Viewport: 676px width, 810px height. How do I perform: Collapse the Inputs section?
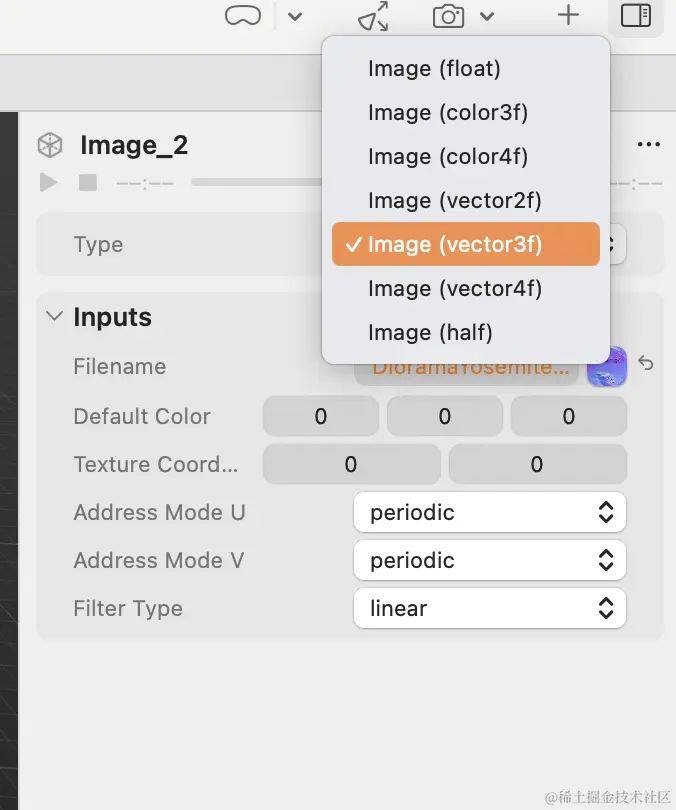[x=53, y=317]
